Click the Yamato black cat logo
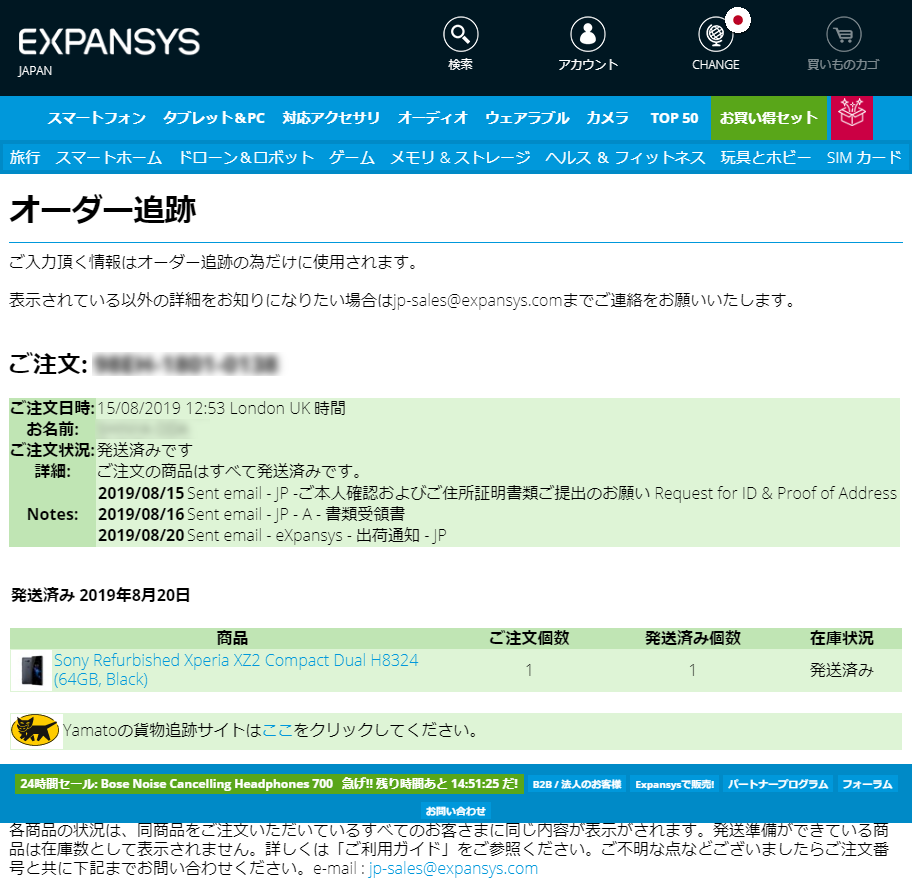 35,730
